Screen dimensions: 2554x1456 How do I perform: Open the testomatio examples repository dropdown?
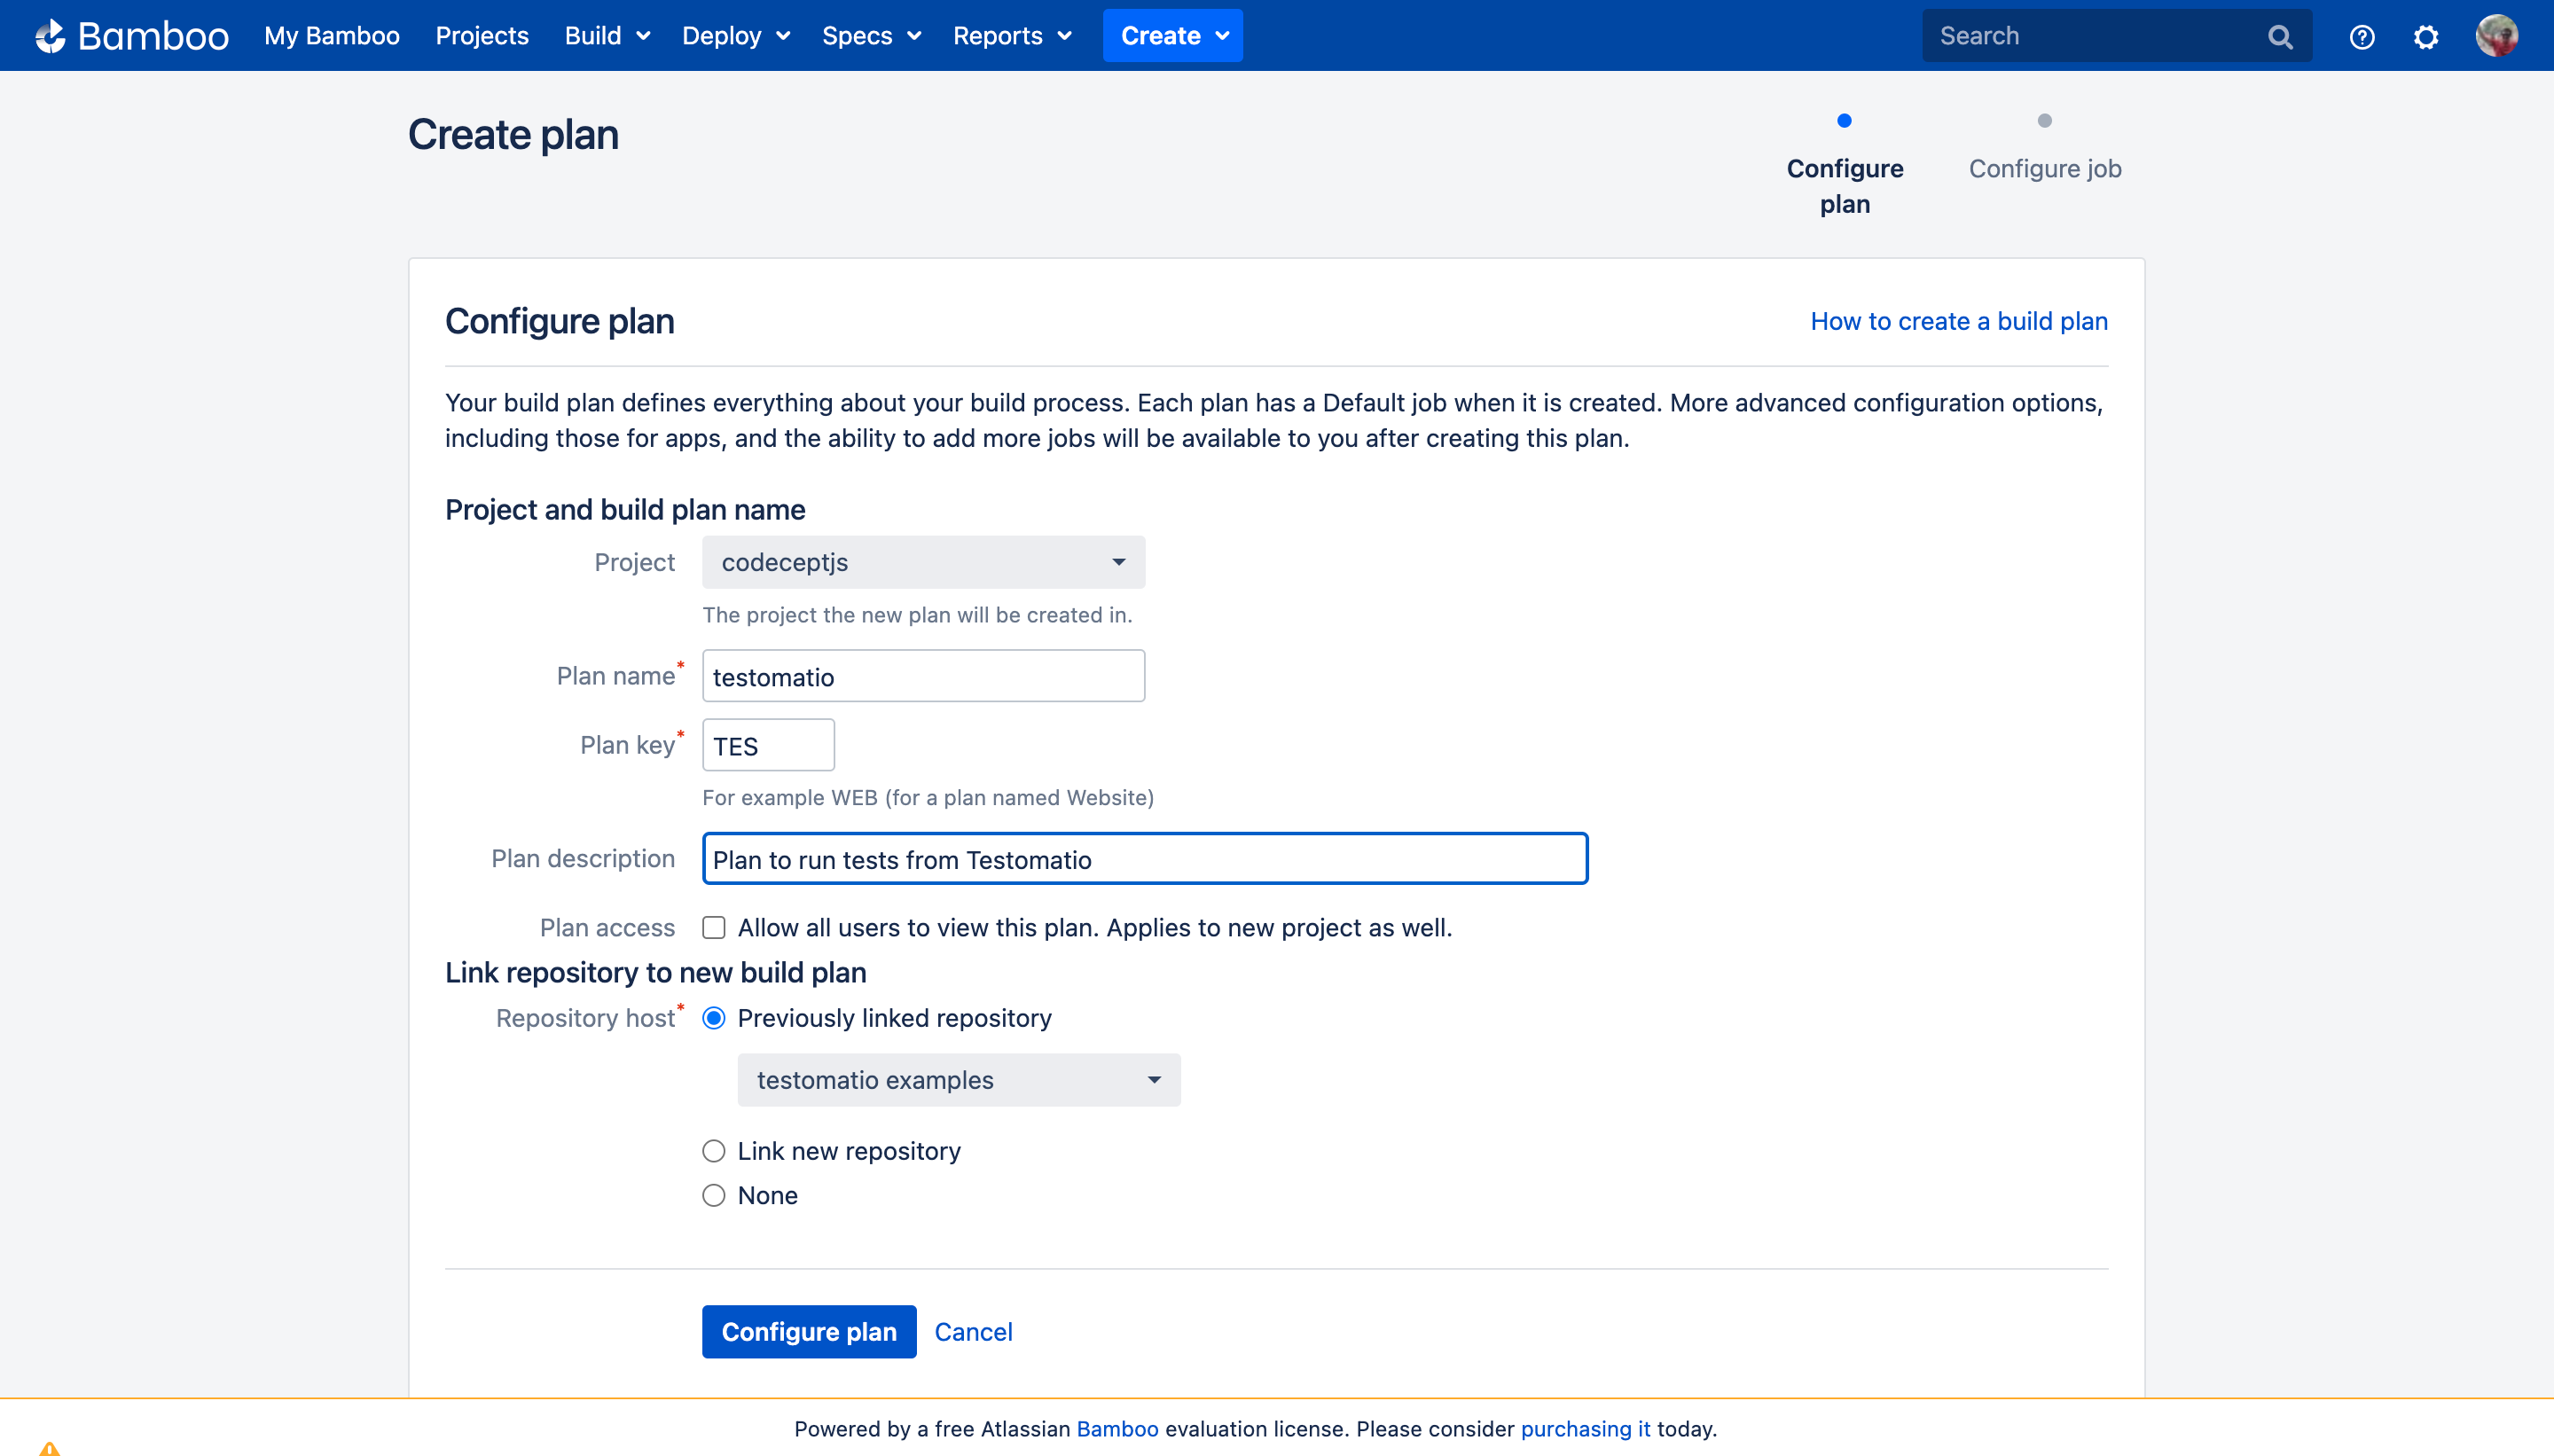[x=958, y=1080]
